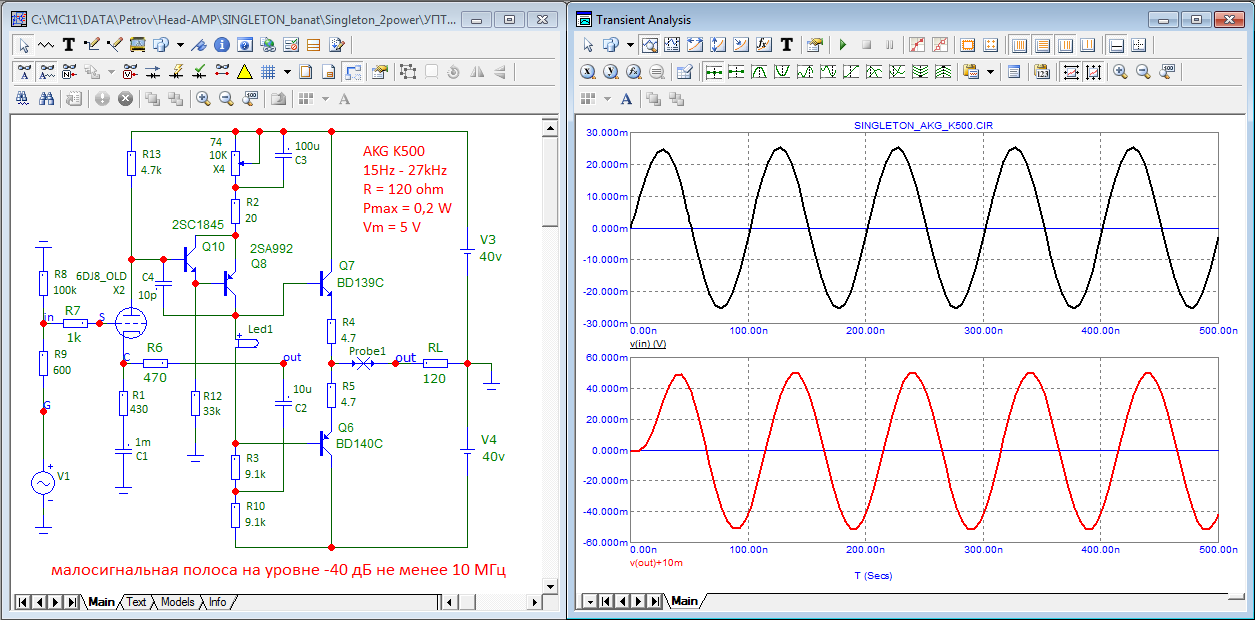
Task: Select the bold T text tool in analysis window
Action: (787, 45)
